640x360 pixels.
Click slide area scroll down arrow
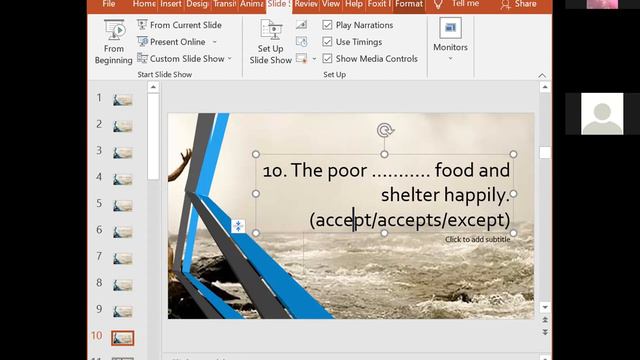[x=545, y=307]
